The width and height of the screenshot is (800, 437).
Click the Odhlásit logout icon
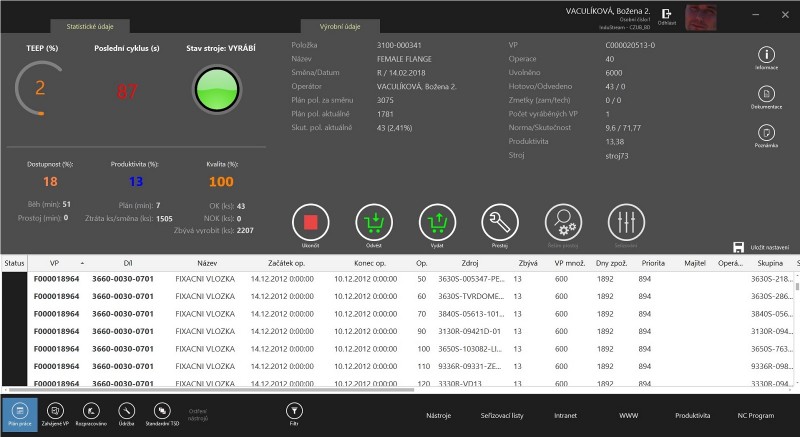pyautogui.click(x=667, y=14)
